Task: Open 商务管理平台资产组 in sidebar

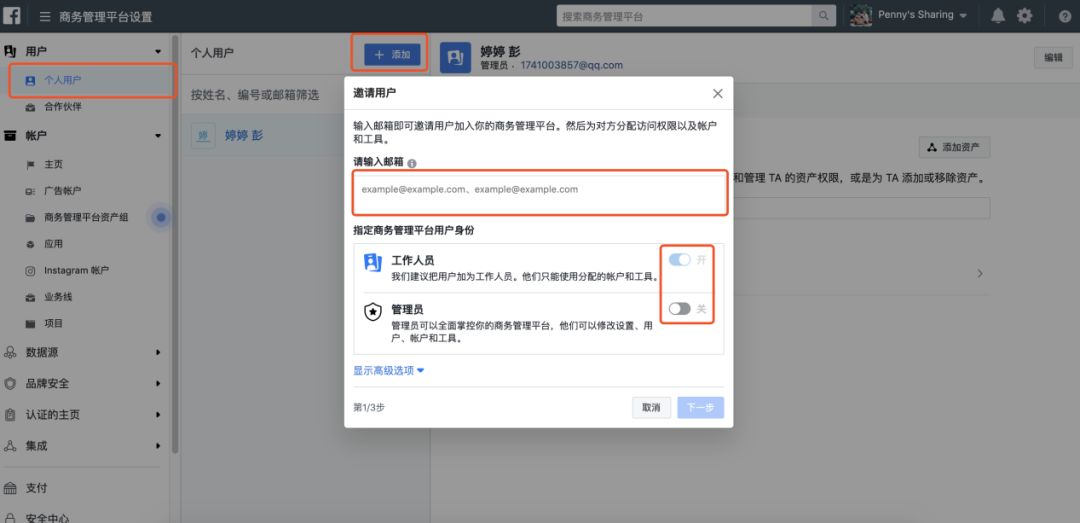Action: (86, 218)
